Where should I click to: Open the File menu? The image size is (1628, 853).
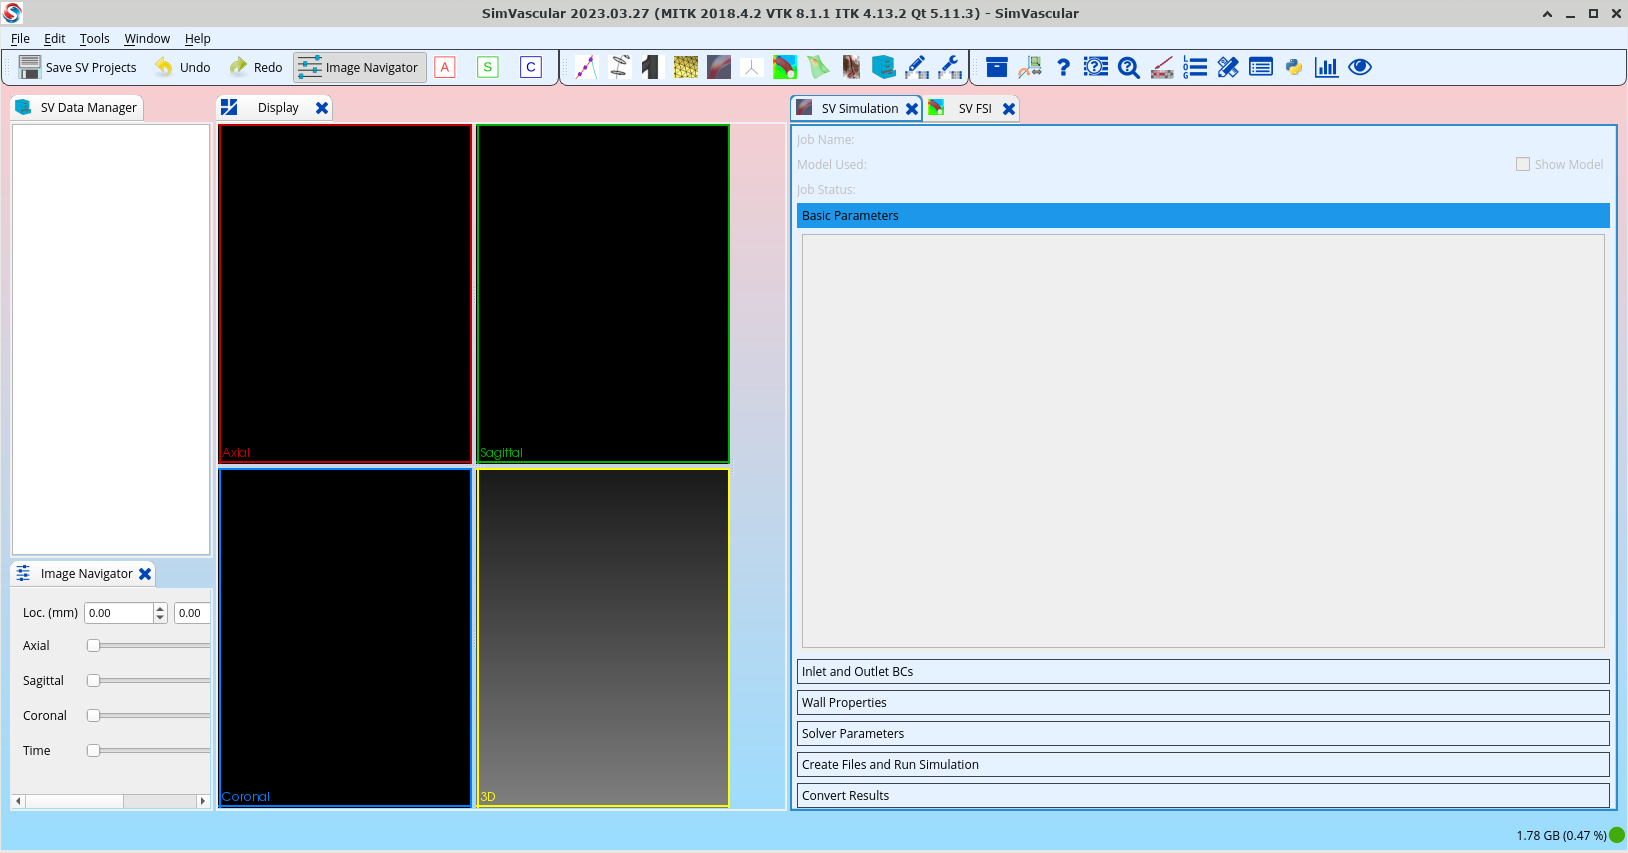click(x=20, y=38)
